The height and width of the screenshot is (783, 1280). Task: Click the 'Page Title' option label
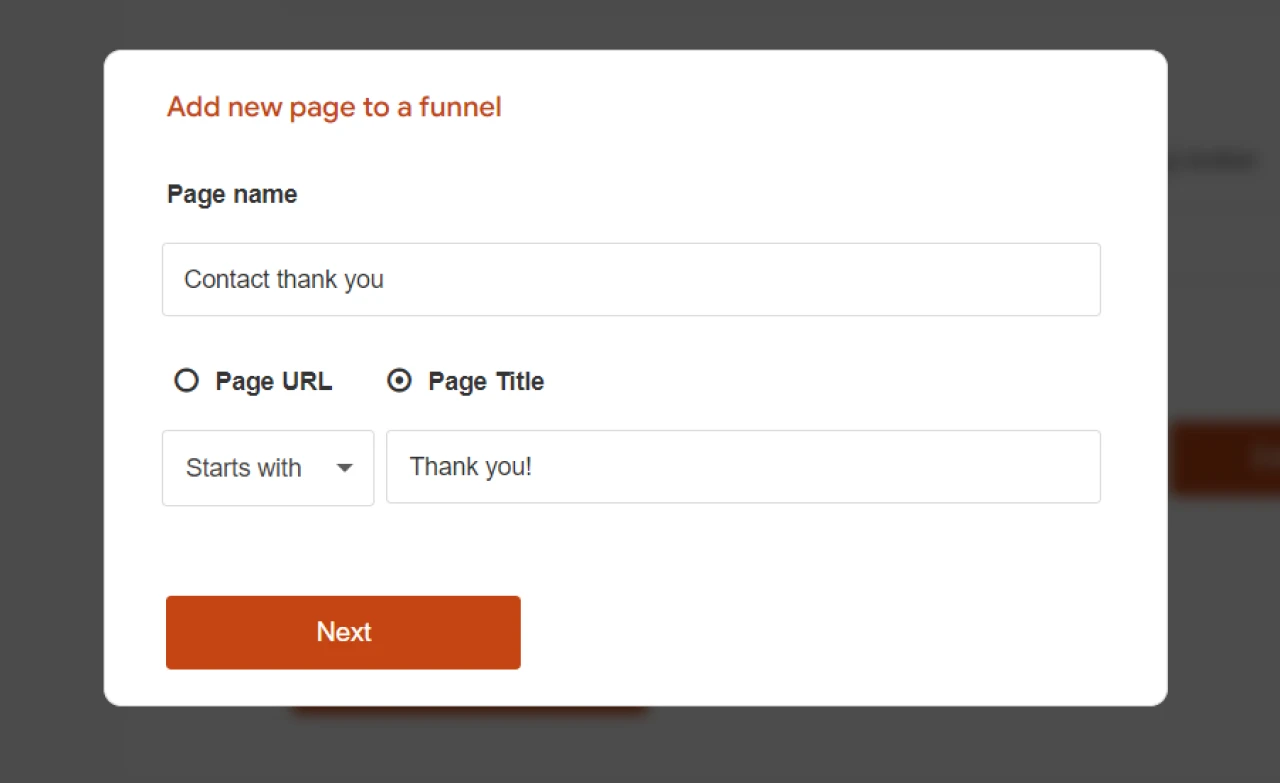[x=485, y=382]
